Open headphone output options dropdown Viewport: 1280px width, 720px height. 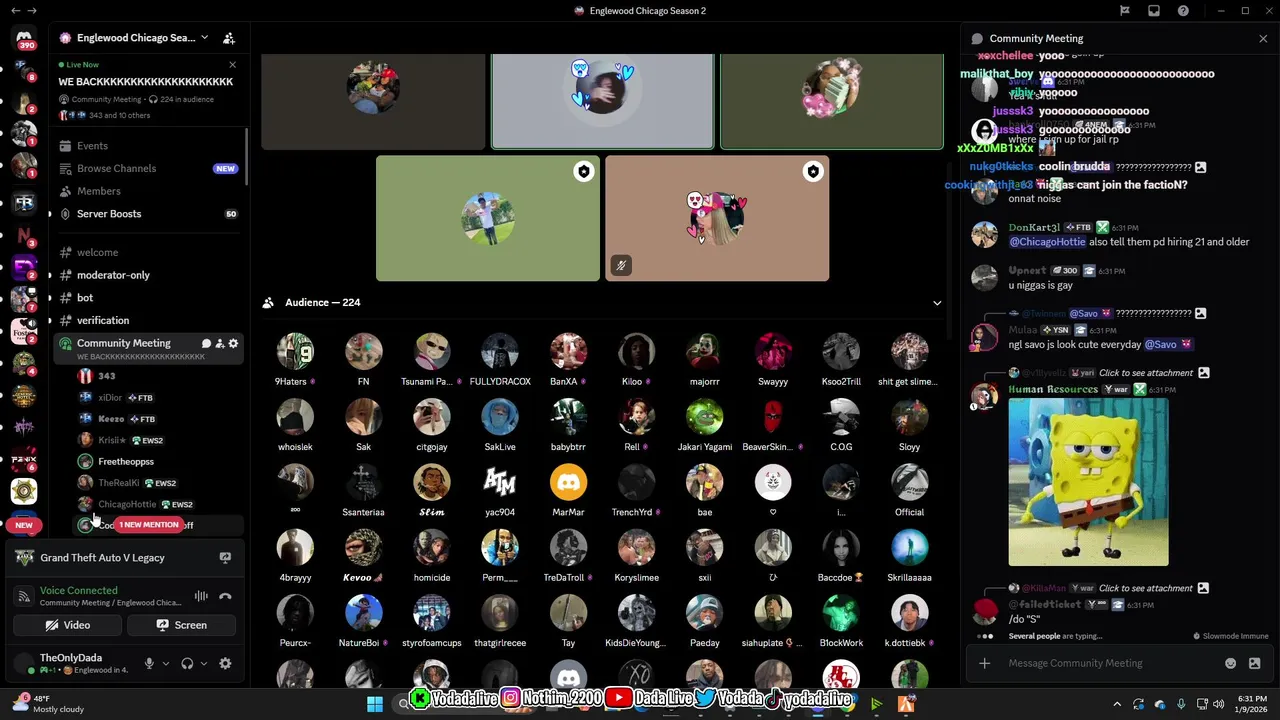[x=204, y=663]
